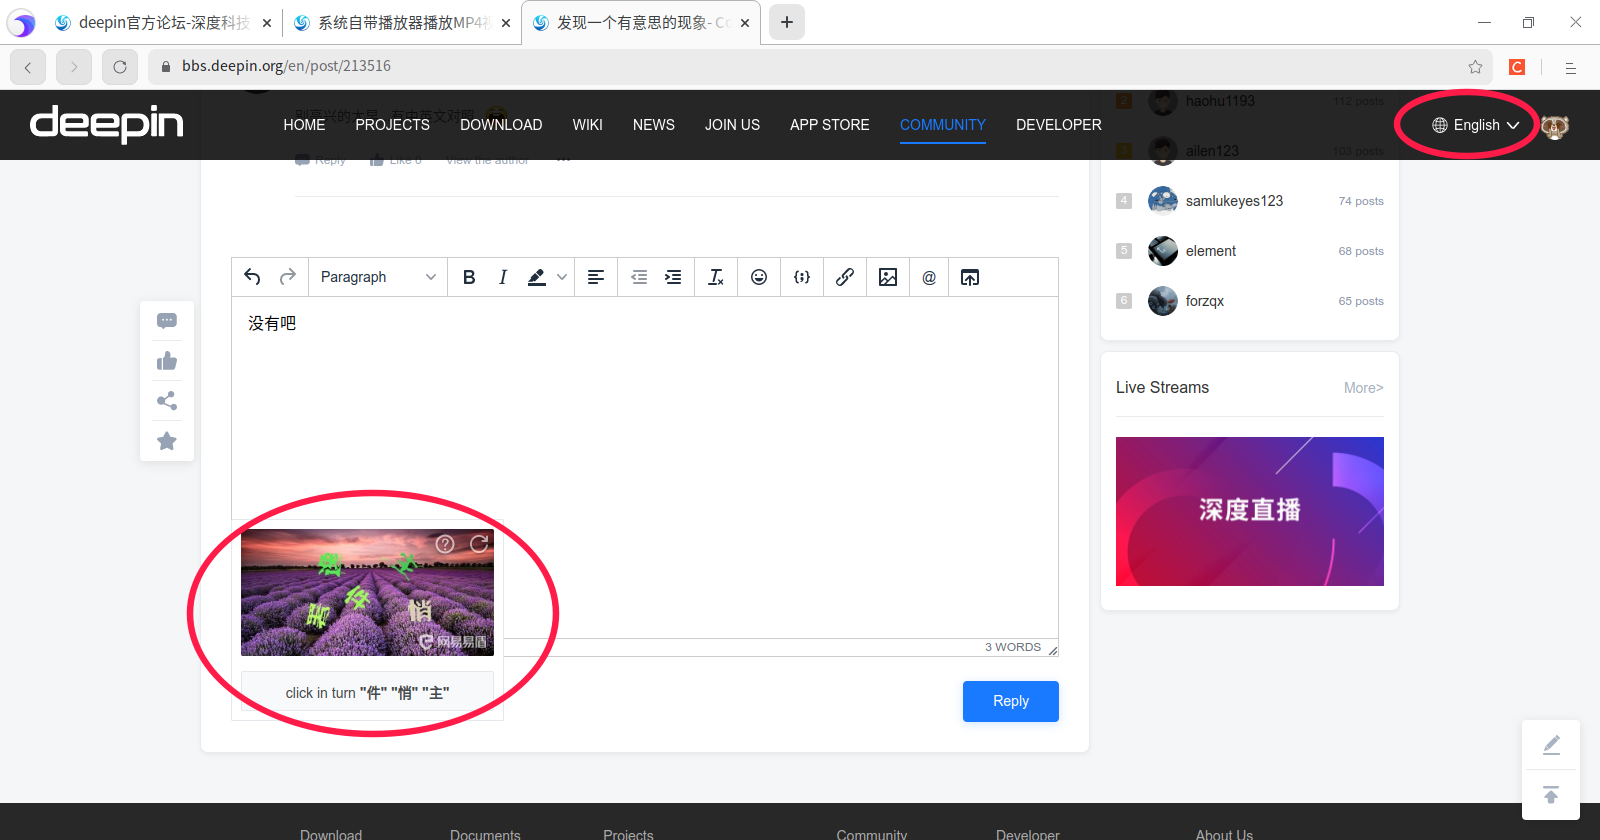Image resolution: width=1600 pixels, height=840 pixels.
Task: Open More live streams link
Action: click(1364, 388)
